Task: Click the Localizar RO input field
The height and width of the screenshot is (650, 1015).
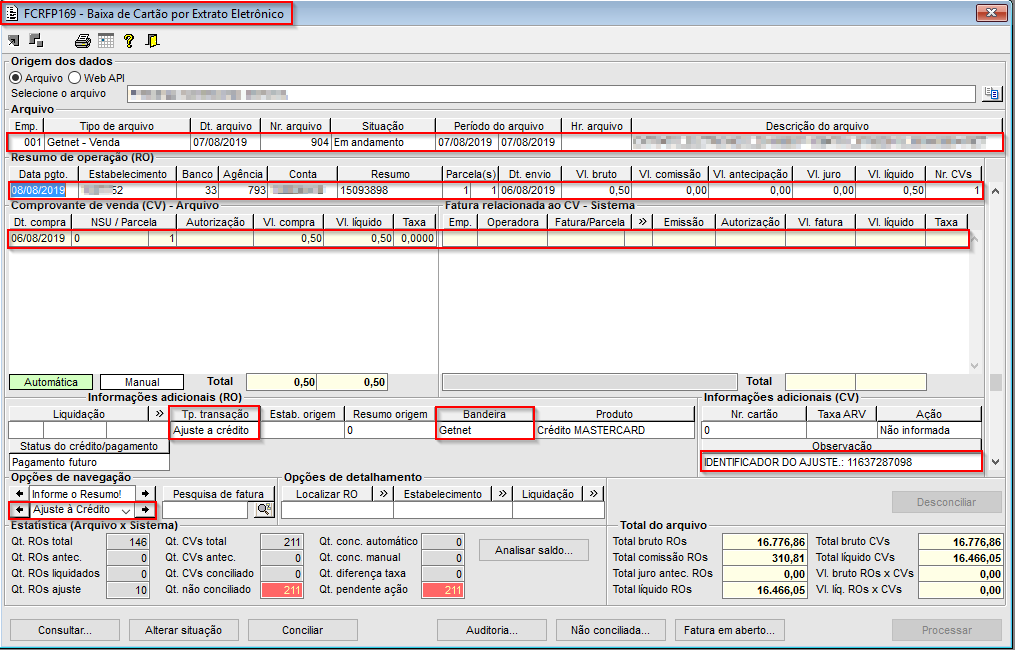Action: [x=337, y=510]
